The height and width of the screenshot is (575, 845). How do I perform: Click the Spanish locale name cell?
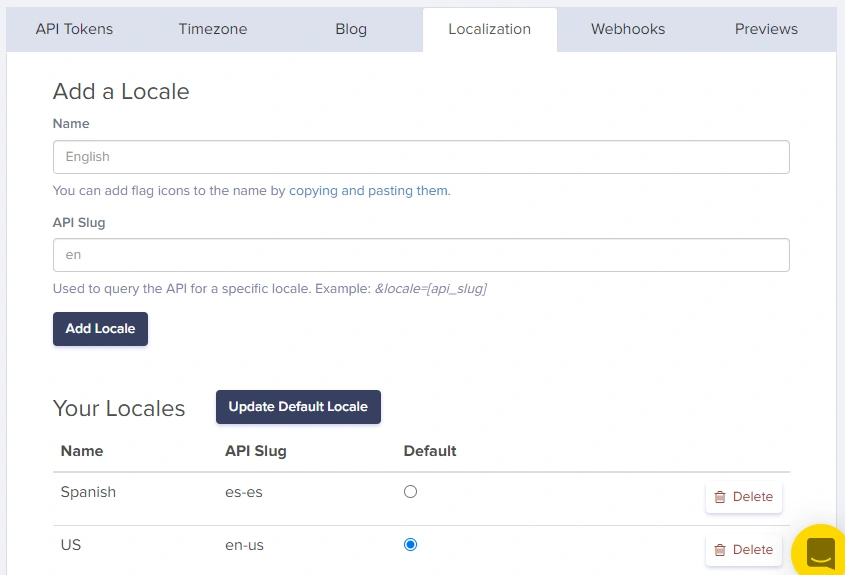(88, 492)
